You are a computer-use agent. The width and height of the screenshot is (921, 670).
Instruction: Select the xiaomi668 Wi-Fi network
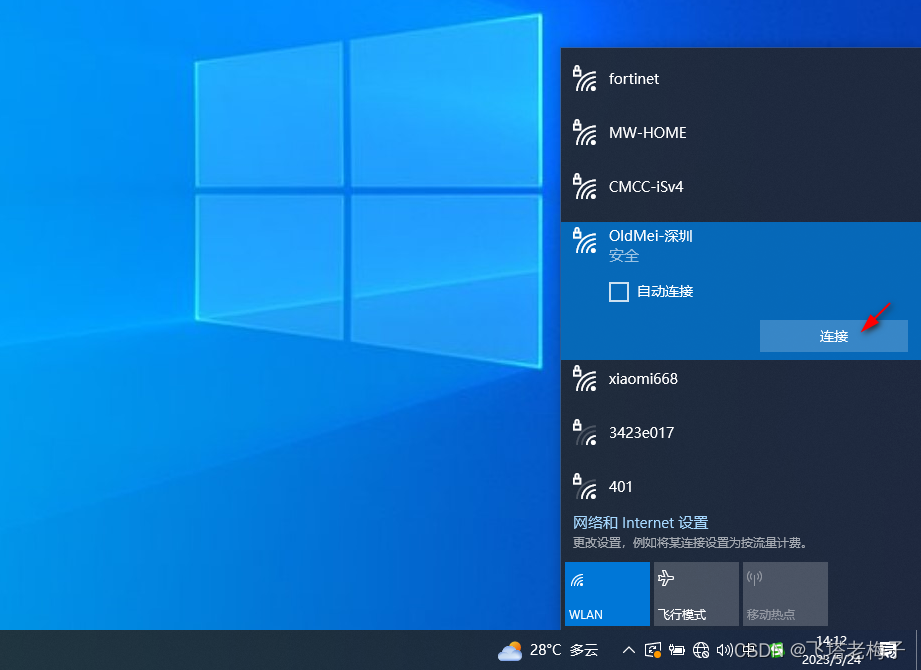tap(741, 379)
